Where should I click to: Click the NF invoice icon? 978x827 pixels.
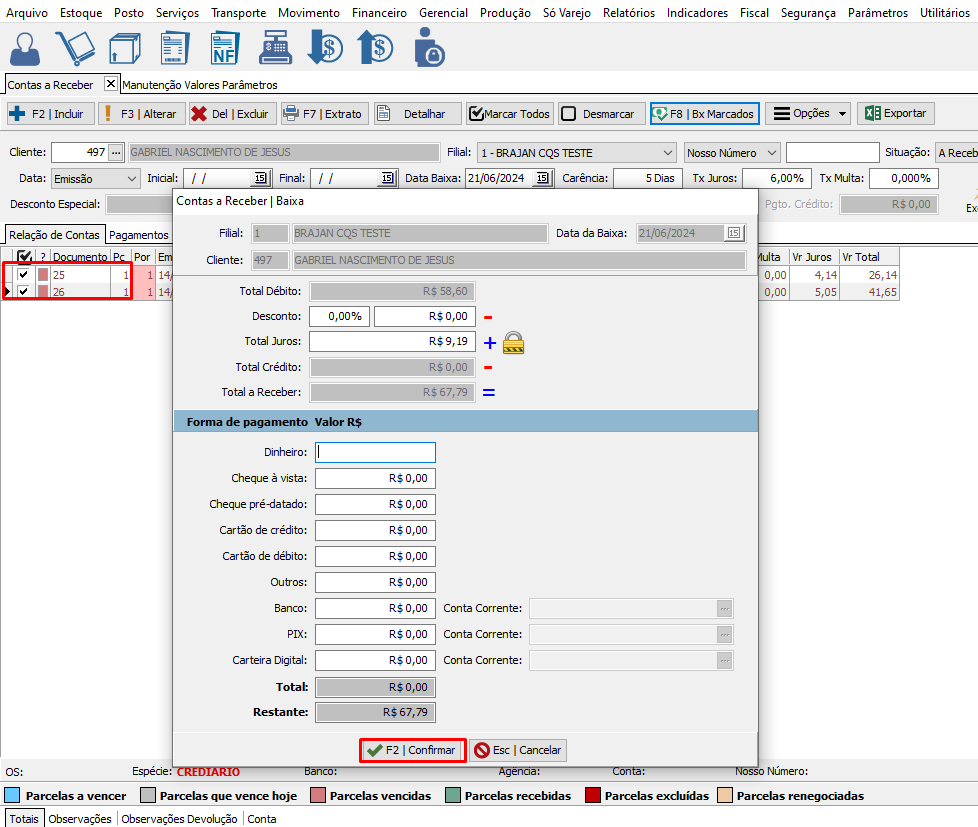(224, 48)
